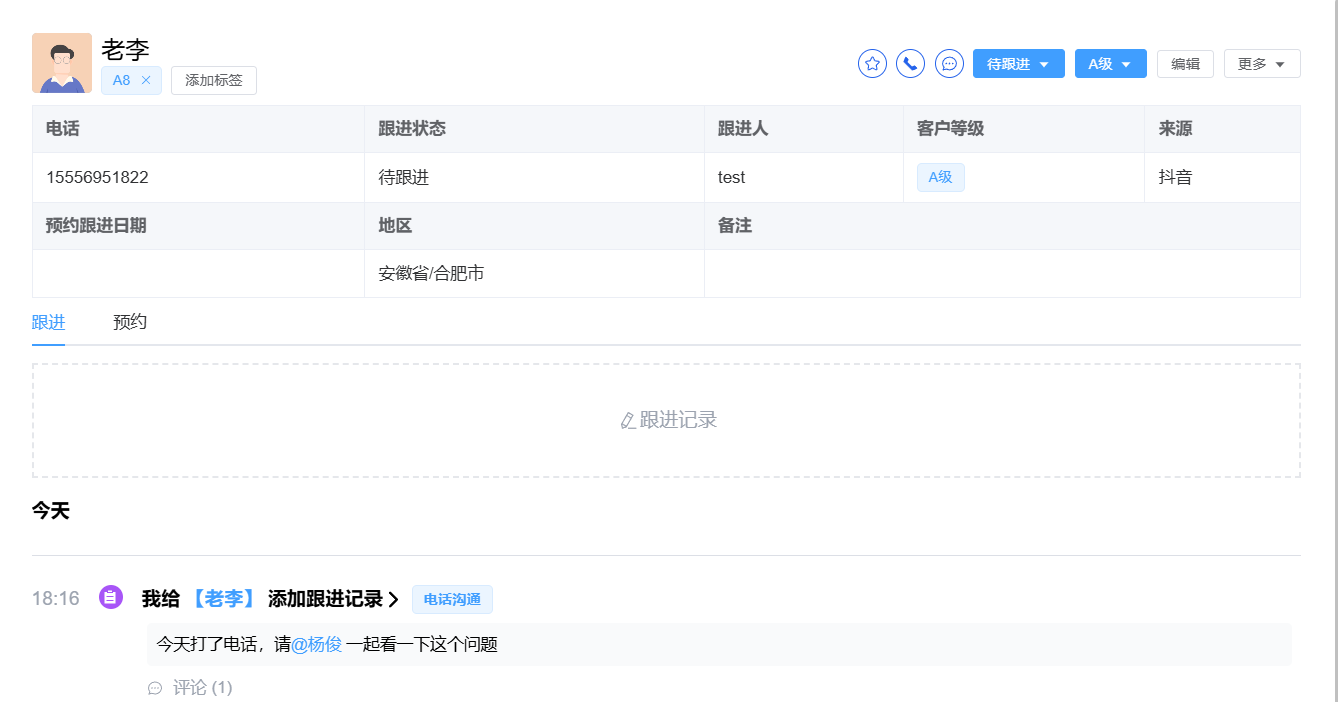Click the comment bubble icon beside 评论
The width and height of the screenshot is (1338, 702).
[155, 687]
